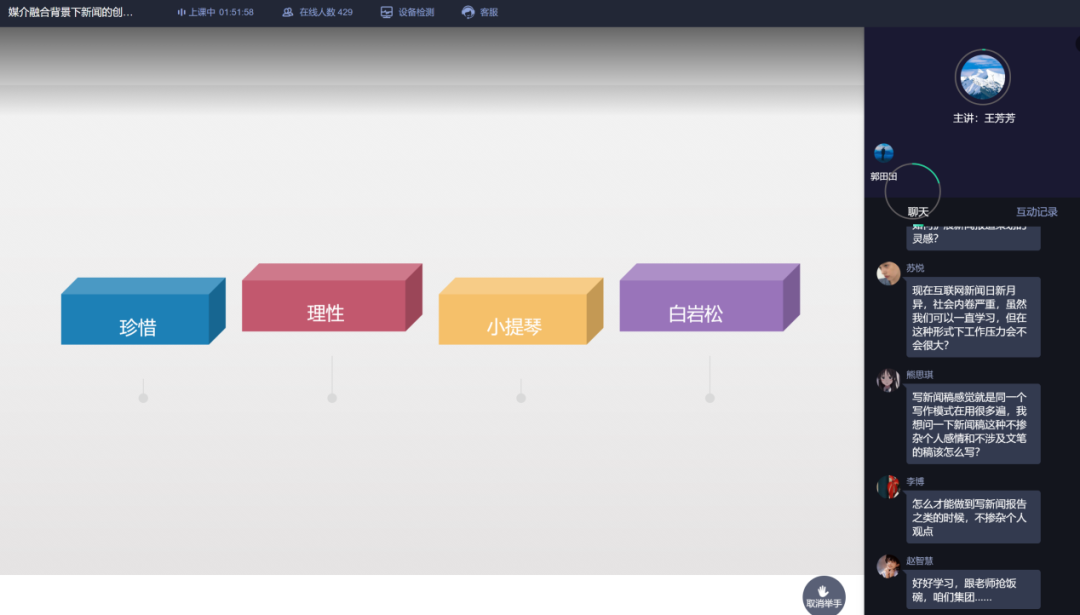Open 熊思琪's avatar in chat
This screenshot has width=1080, height=615.
[888, 379]
